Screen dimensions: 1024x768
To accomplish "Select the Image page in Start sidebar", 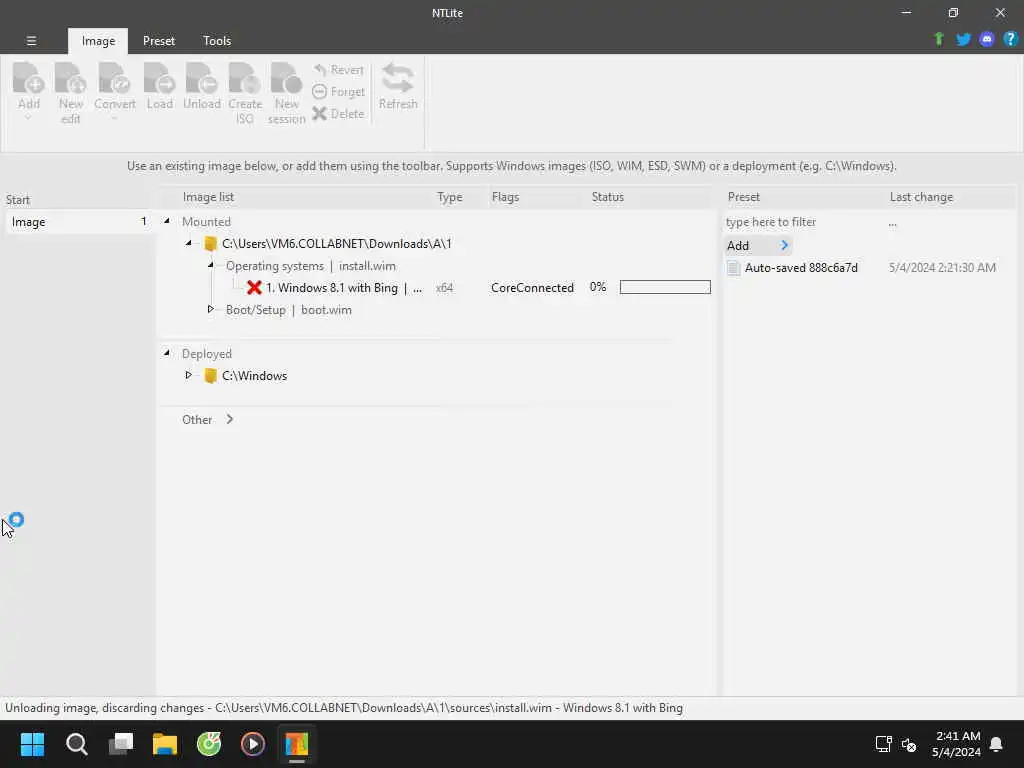I will (78, 222).
